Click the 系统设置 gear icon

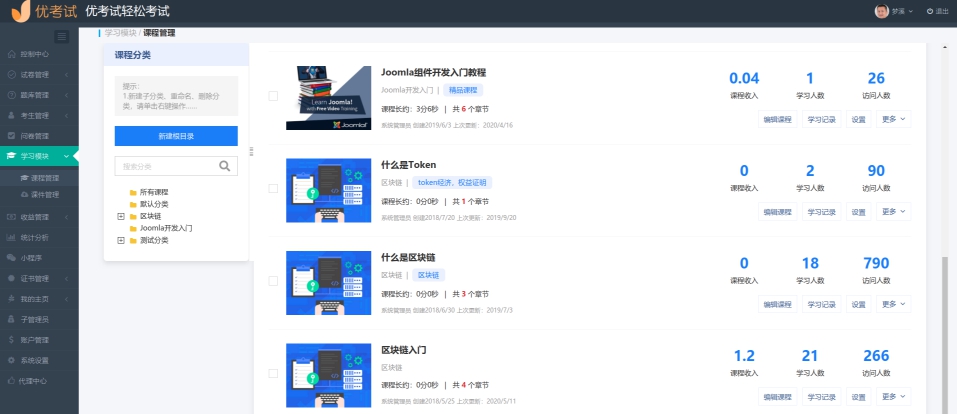point(11,360)
